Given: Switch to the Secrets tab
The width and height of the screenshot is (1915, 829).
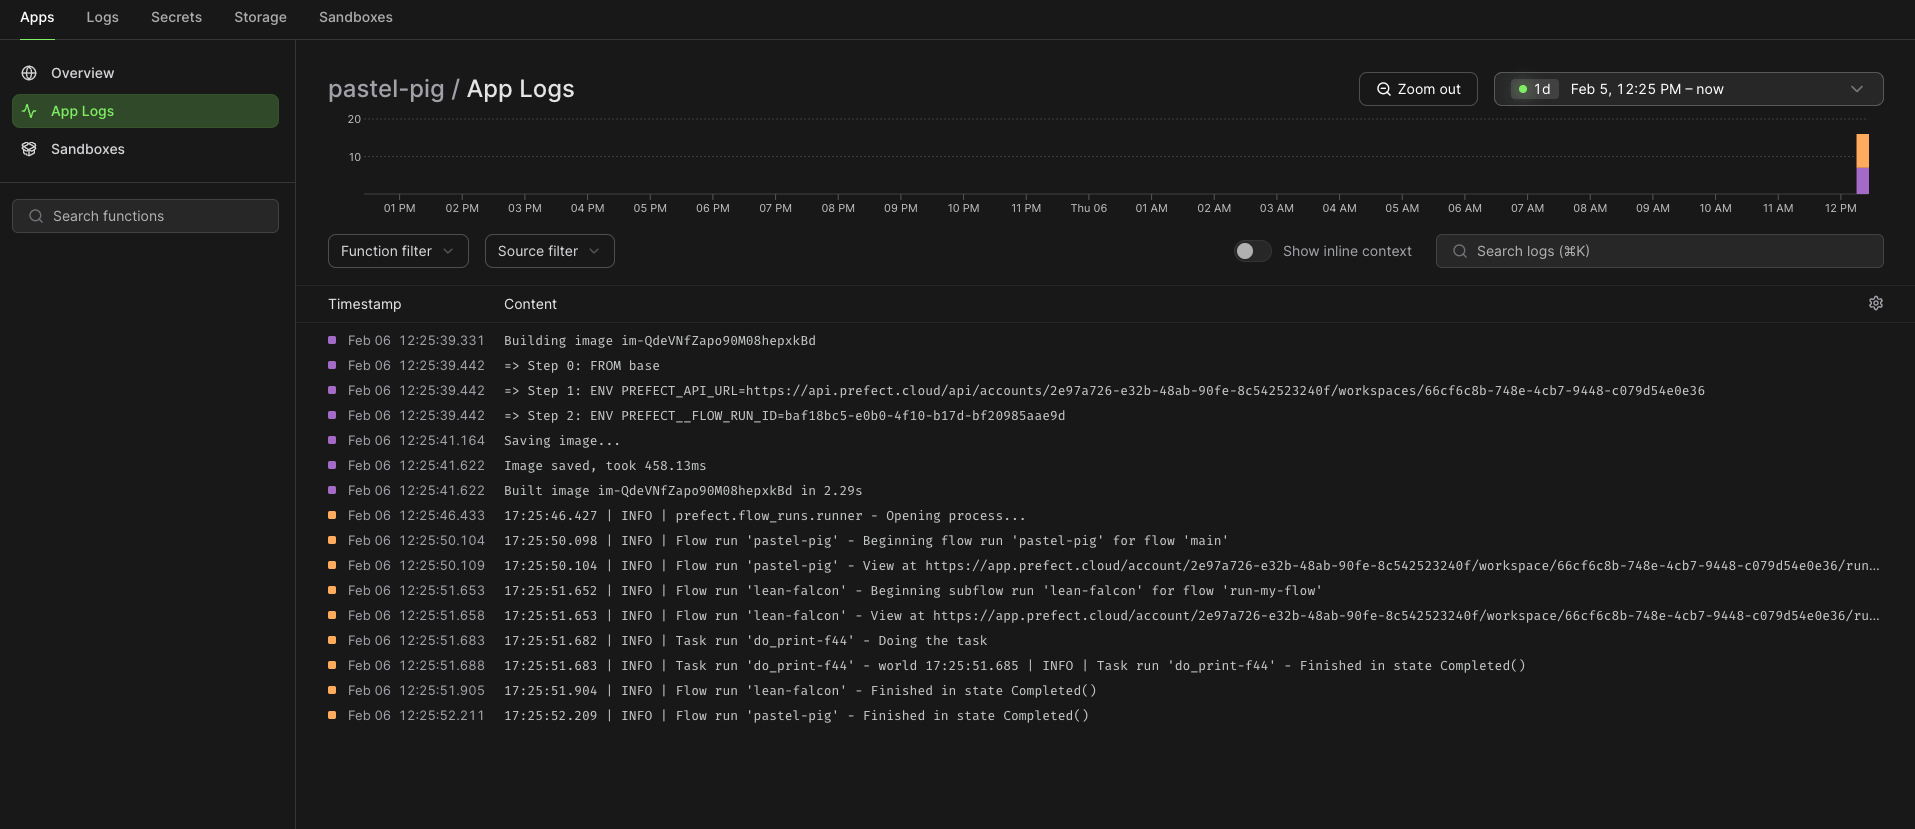Looking at the screenshot, I should (x=176, y=17).
